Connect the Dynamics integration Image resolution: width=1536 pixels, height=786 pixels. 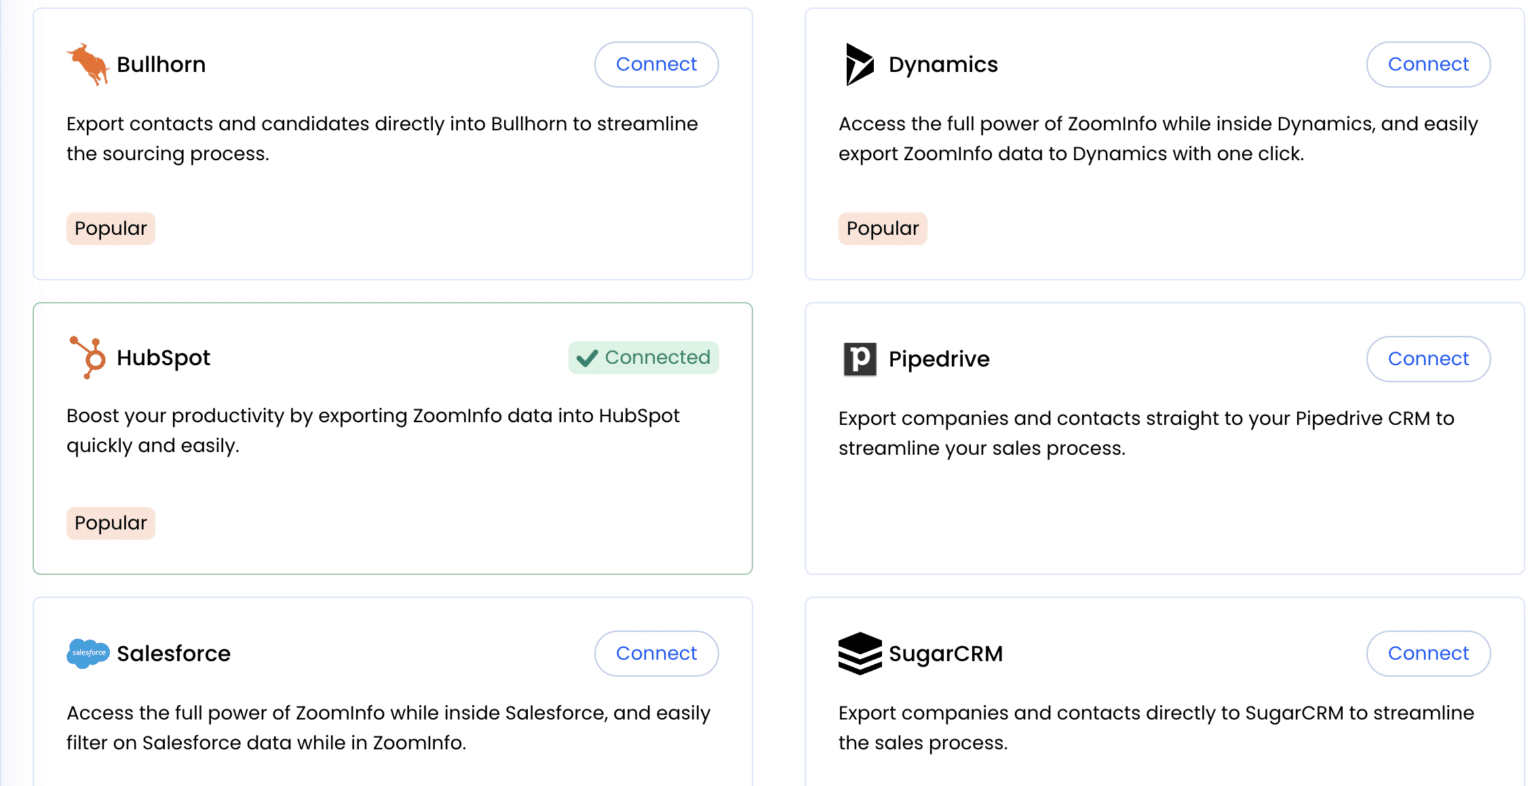(1428, 63)
